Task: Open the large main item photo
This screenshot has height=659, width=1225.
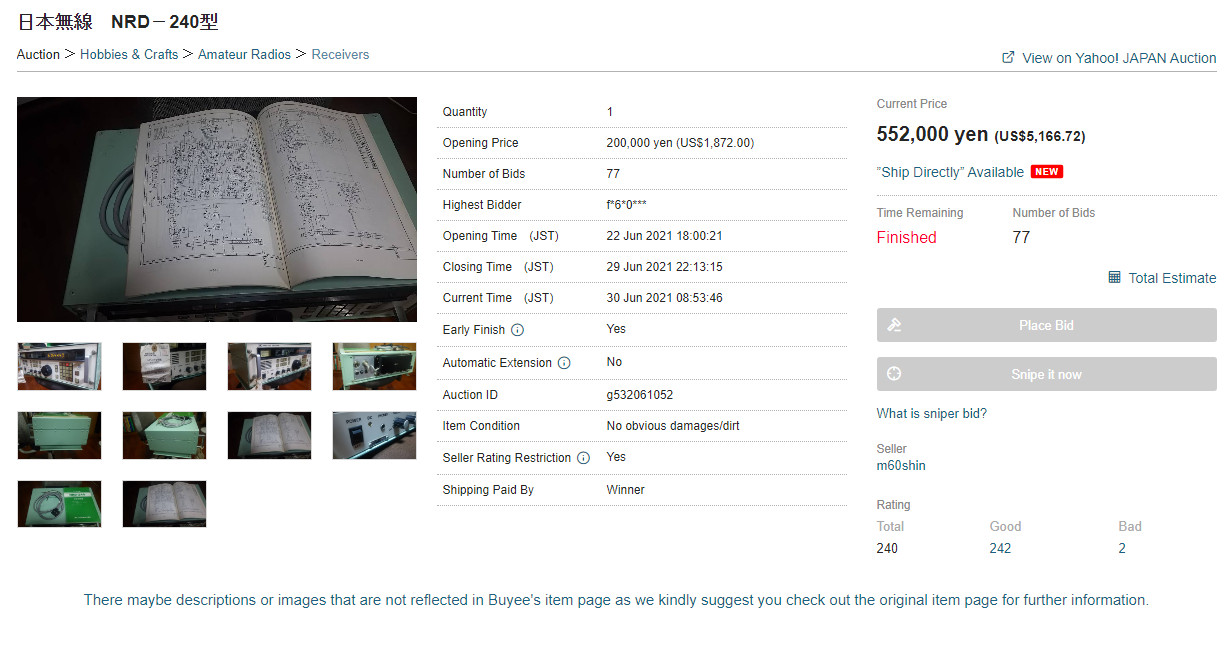Action: click(217, 209)
